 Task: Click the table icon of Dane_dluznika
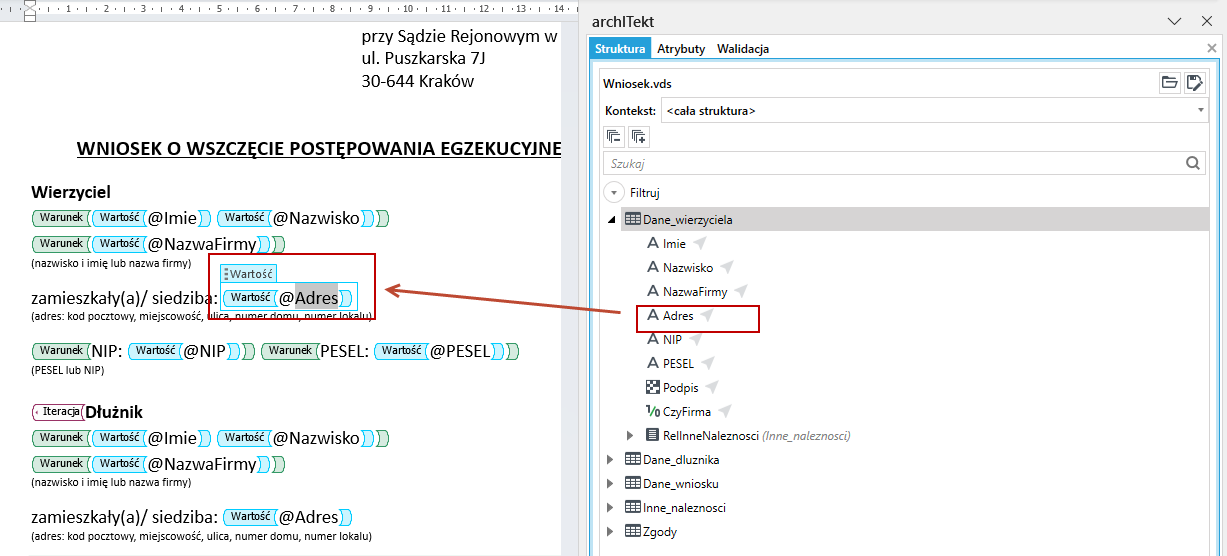tap(633, 459)
